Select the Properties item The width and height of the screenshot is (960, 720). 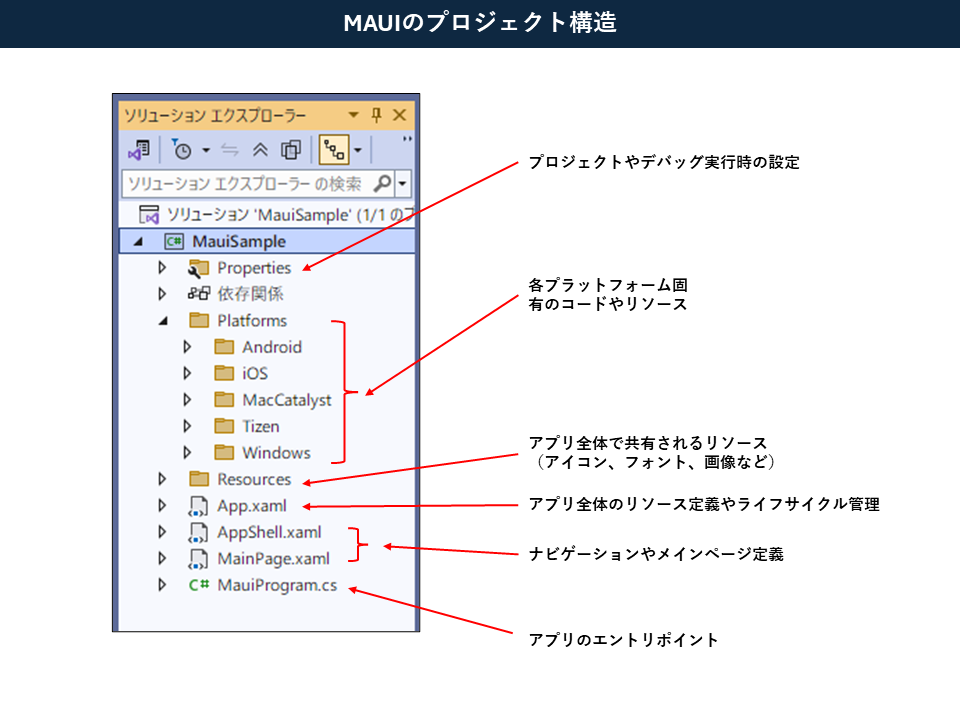pyautogui.click(x=254, y=268)
